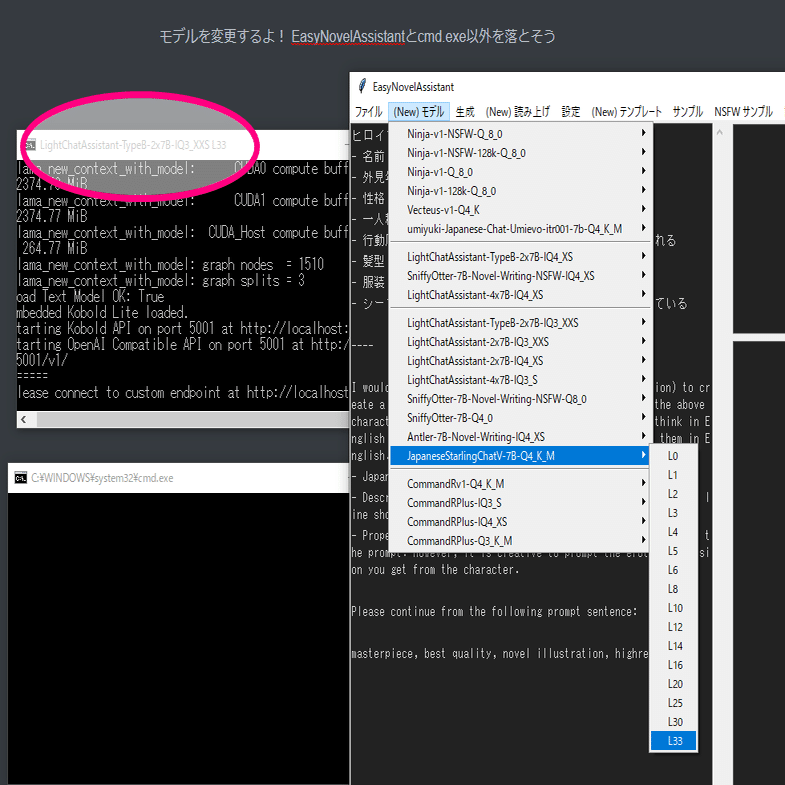The height and width of the screenshot is (785, 785).
Task: Click the console window horizontal scrollbar track
Action: click(193, 420)
